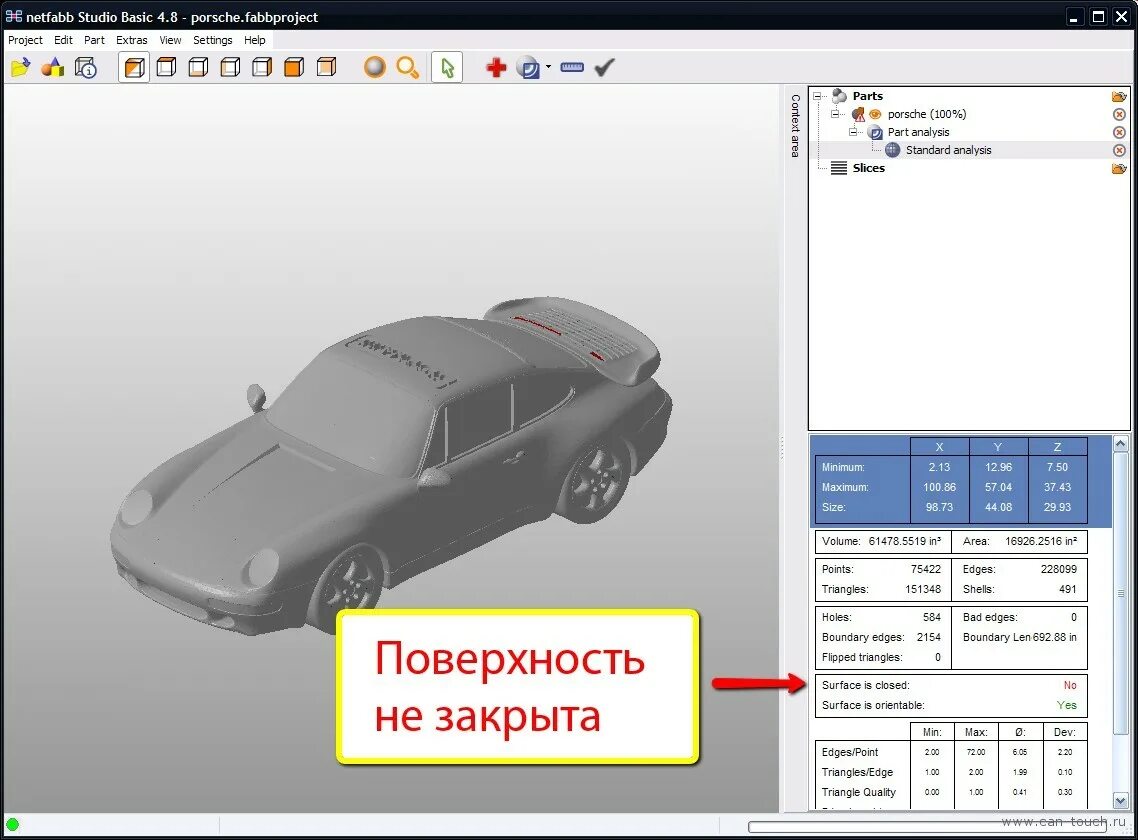Click the Volume value 61478.5519 in³
The image size is (1138, 840).
[904, 541]
